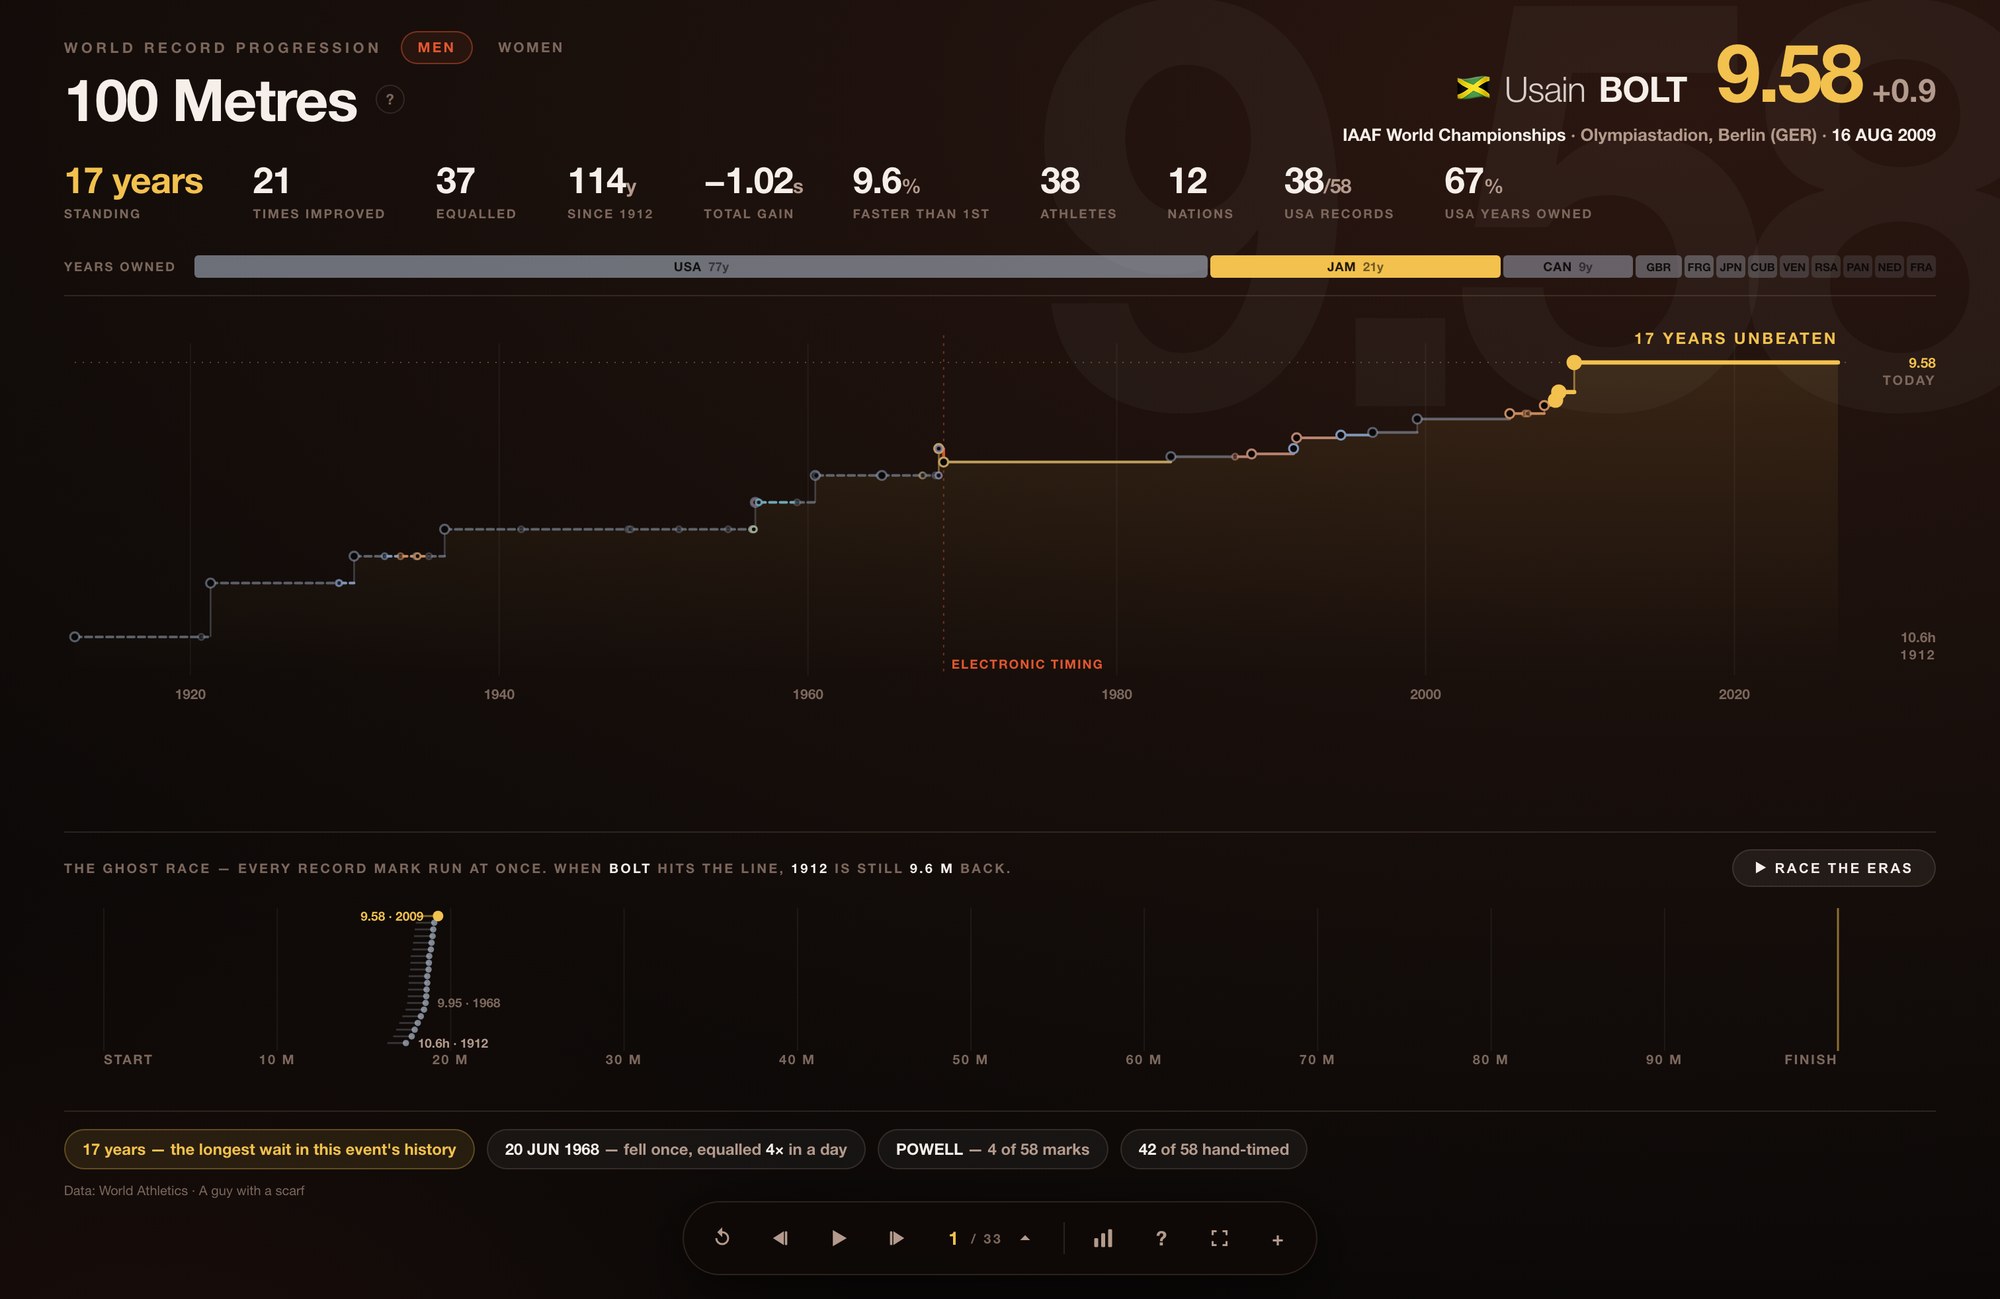Click the Jamaican flag icon by Usain Bolt
This screenshot has height=1299, width=2000.
click(1473, 88)
